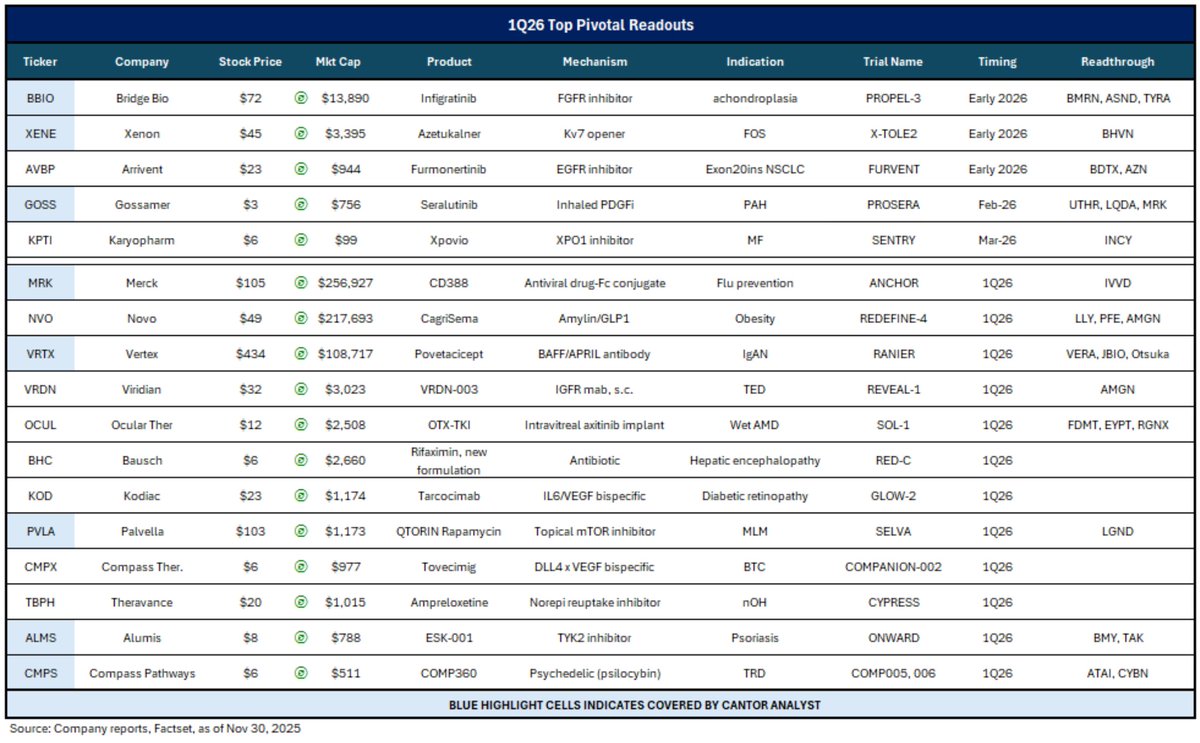Click the Readthrough column header
Screen dimensions: 1200x743
pos(1117,61)
